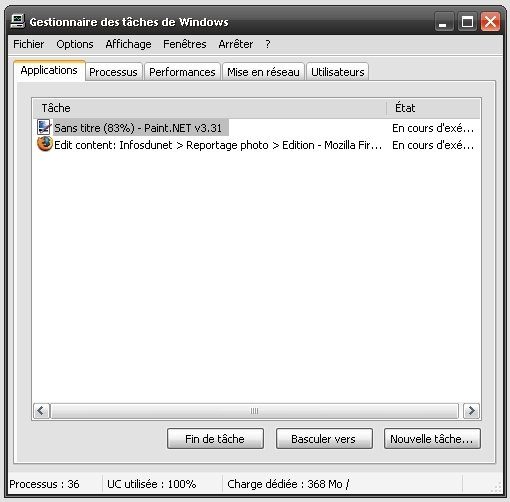The height and width of the screenshot is (502, 510).
Task: Click the Task Manager title bar icon
Action: [x=17, y=21]
